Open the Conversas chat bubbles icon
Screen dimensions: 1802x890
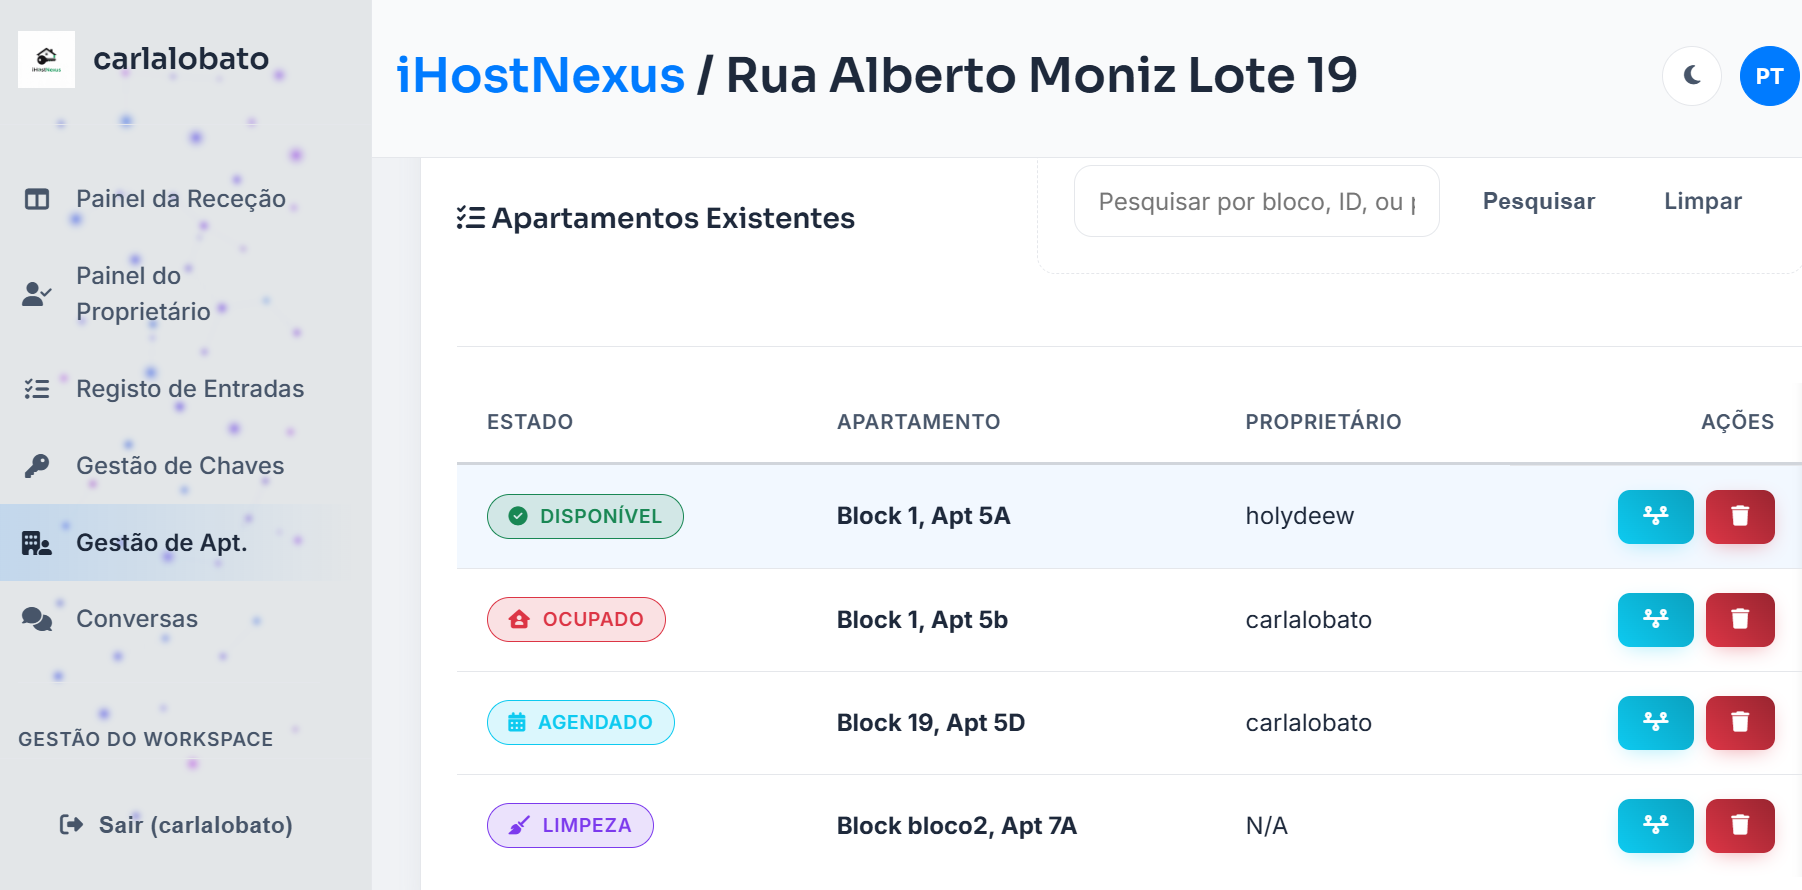(37, 618)
